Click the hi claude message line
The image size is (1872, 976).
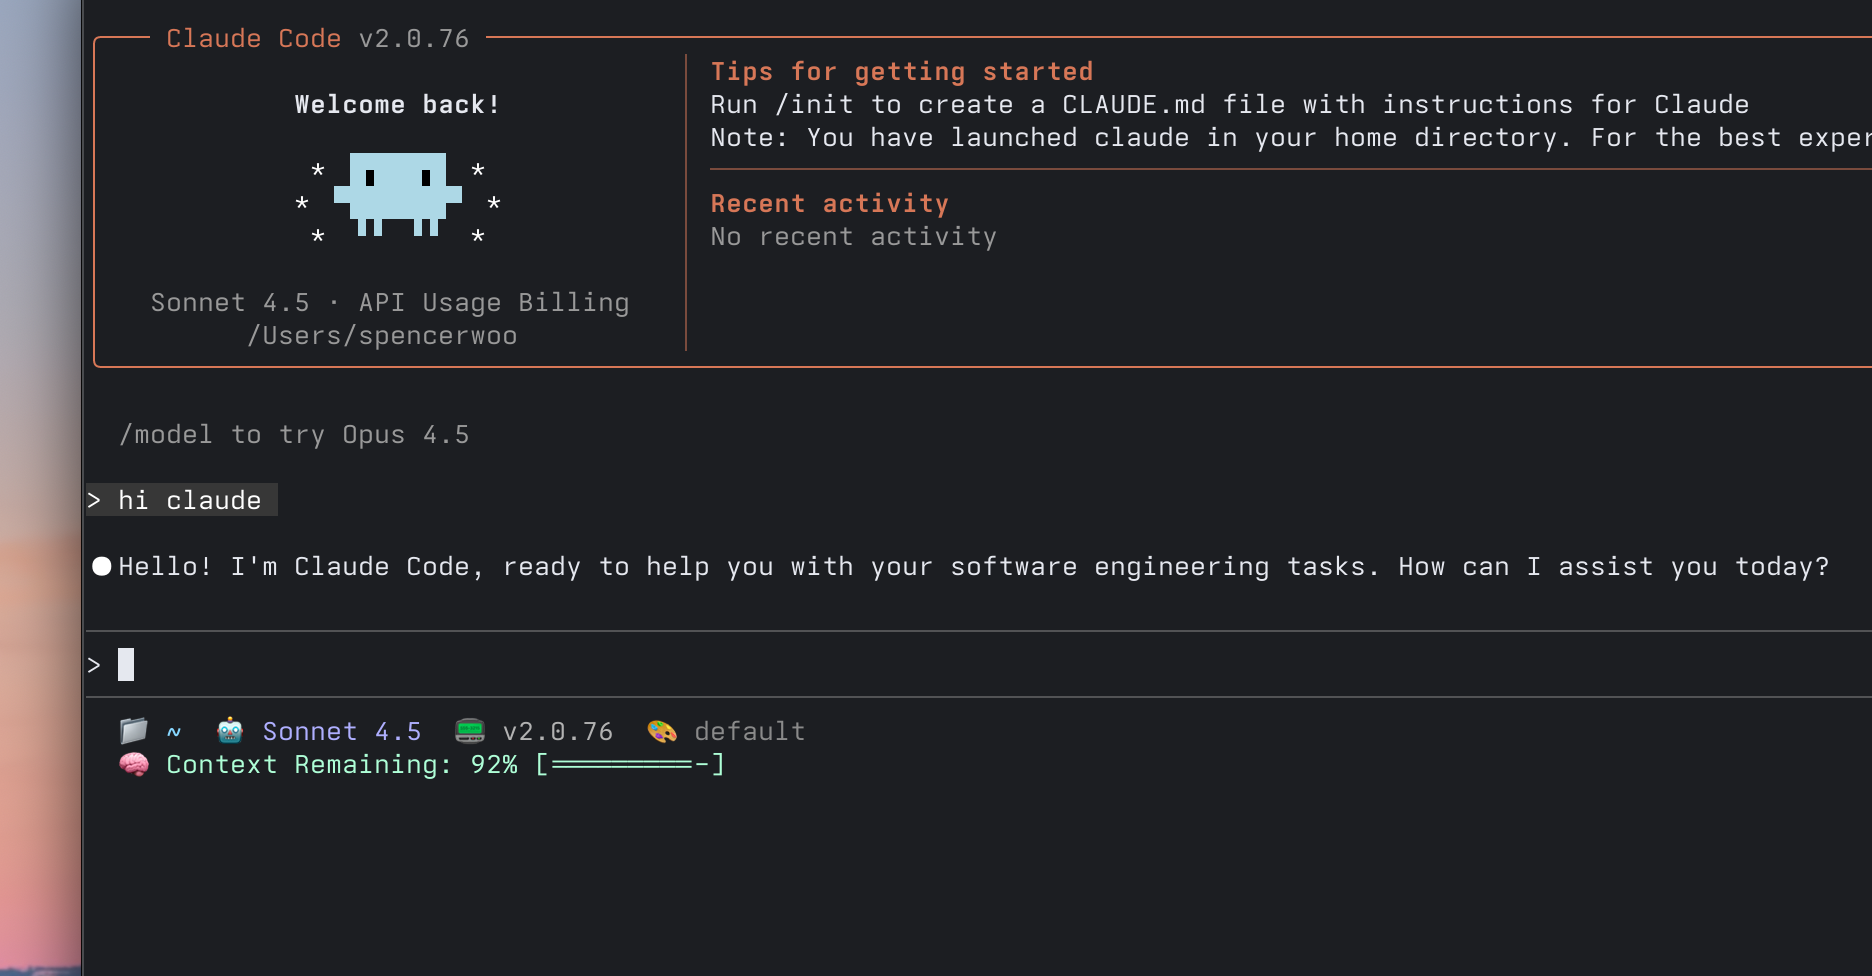pos(190,500)
